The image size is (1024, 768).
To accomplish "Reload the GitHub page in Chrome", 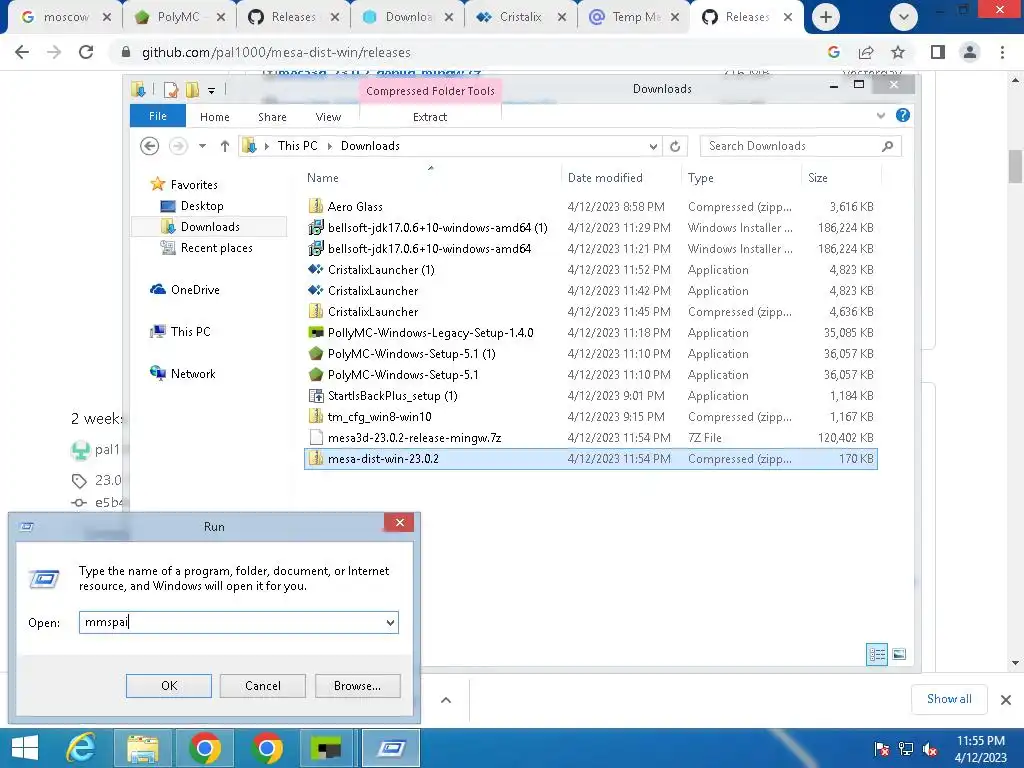I will point(86,52).
